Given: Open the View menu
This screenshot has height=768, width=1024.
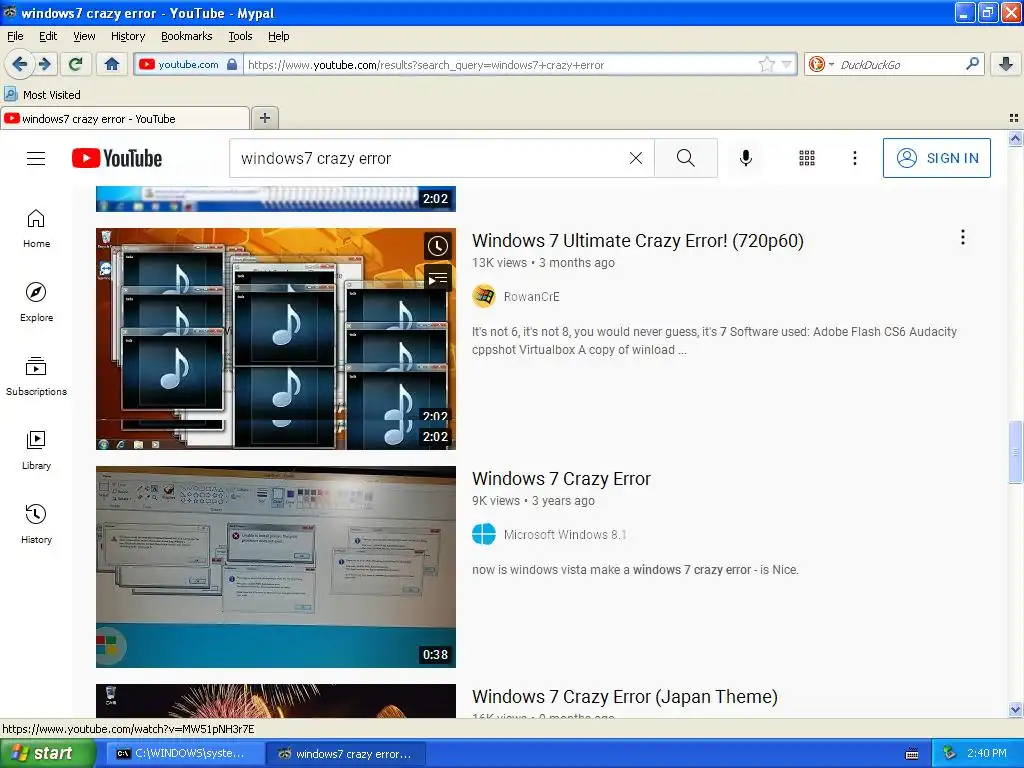Looking at the screenshot, I should pyautogui.click(x=84, y=36).
